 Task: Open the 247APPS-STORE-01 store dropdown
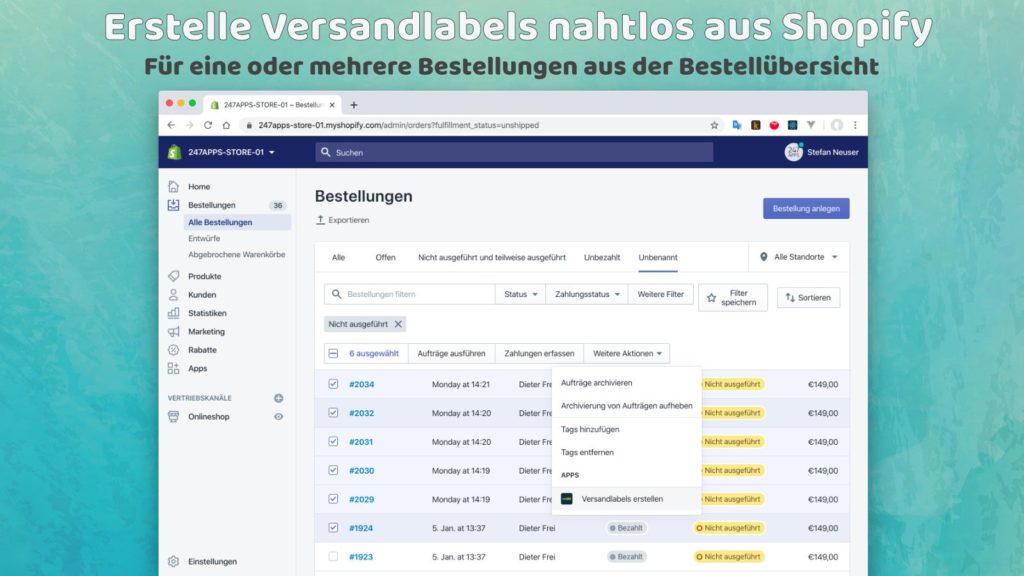point(231,152)
